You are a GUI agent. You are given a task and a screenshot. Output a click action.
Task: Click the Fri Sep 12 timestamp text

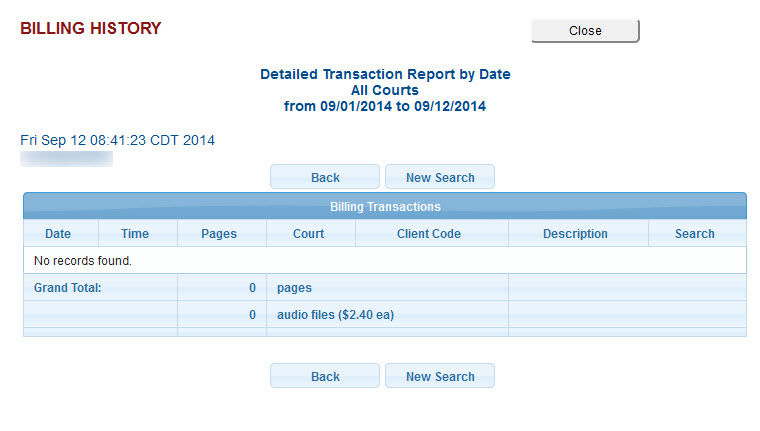[118, 141]
